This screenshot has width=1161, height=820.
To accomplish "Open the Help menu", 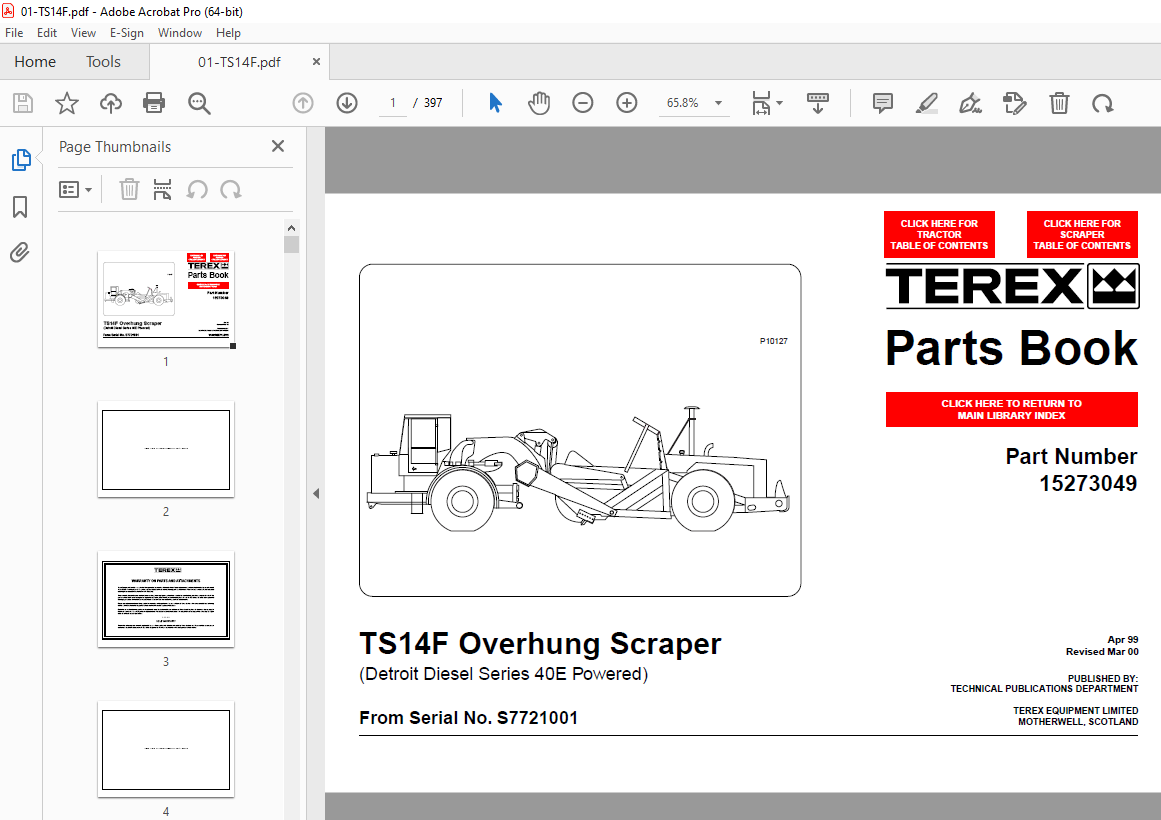I will tap(228, 33).
